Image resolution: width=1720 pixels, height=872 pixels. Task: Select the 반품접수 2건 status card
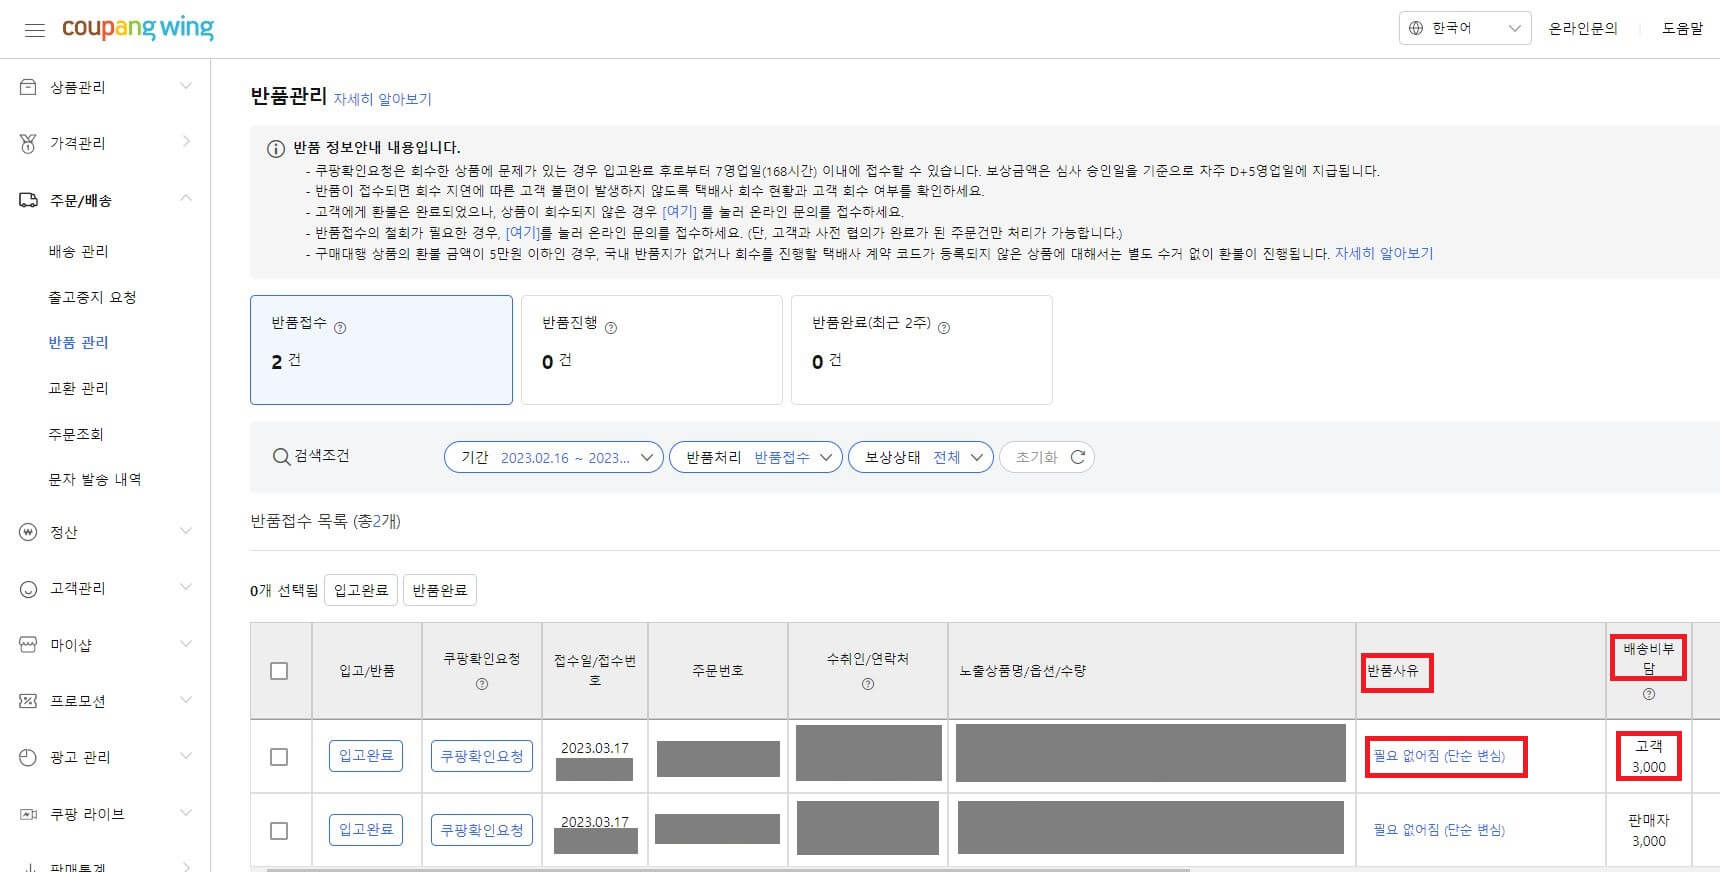click(x=381, y=350)
